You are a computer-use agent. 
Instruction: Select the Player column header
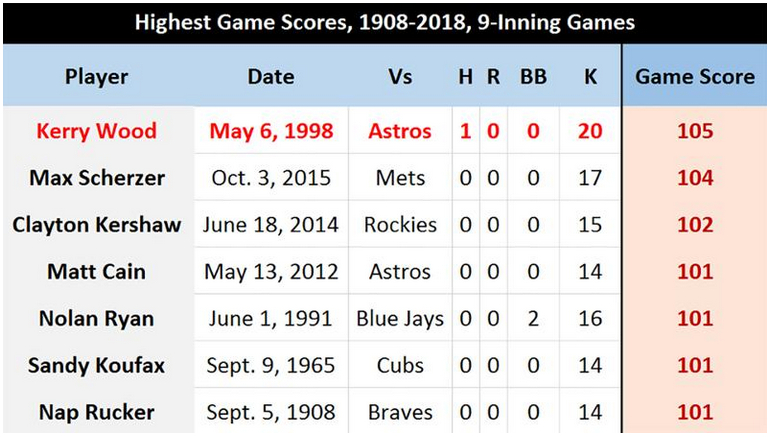click(x=97, y=77)
